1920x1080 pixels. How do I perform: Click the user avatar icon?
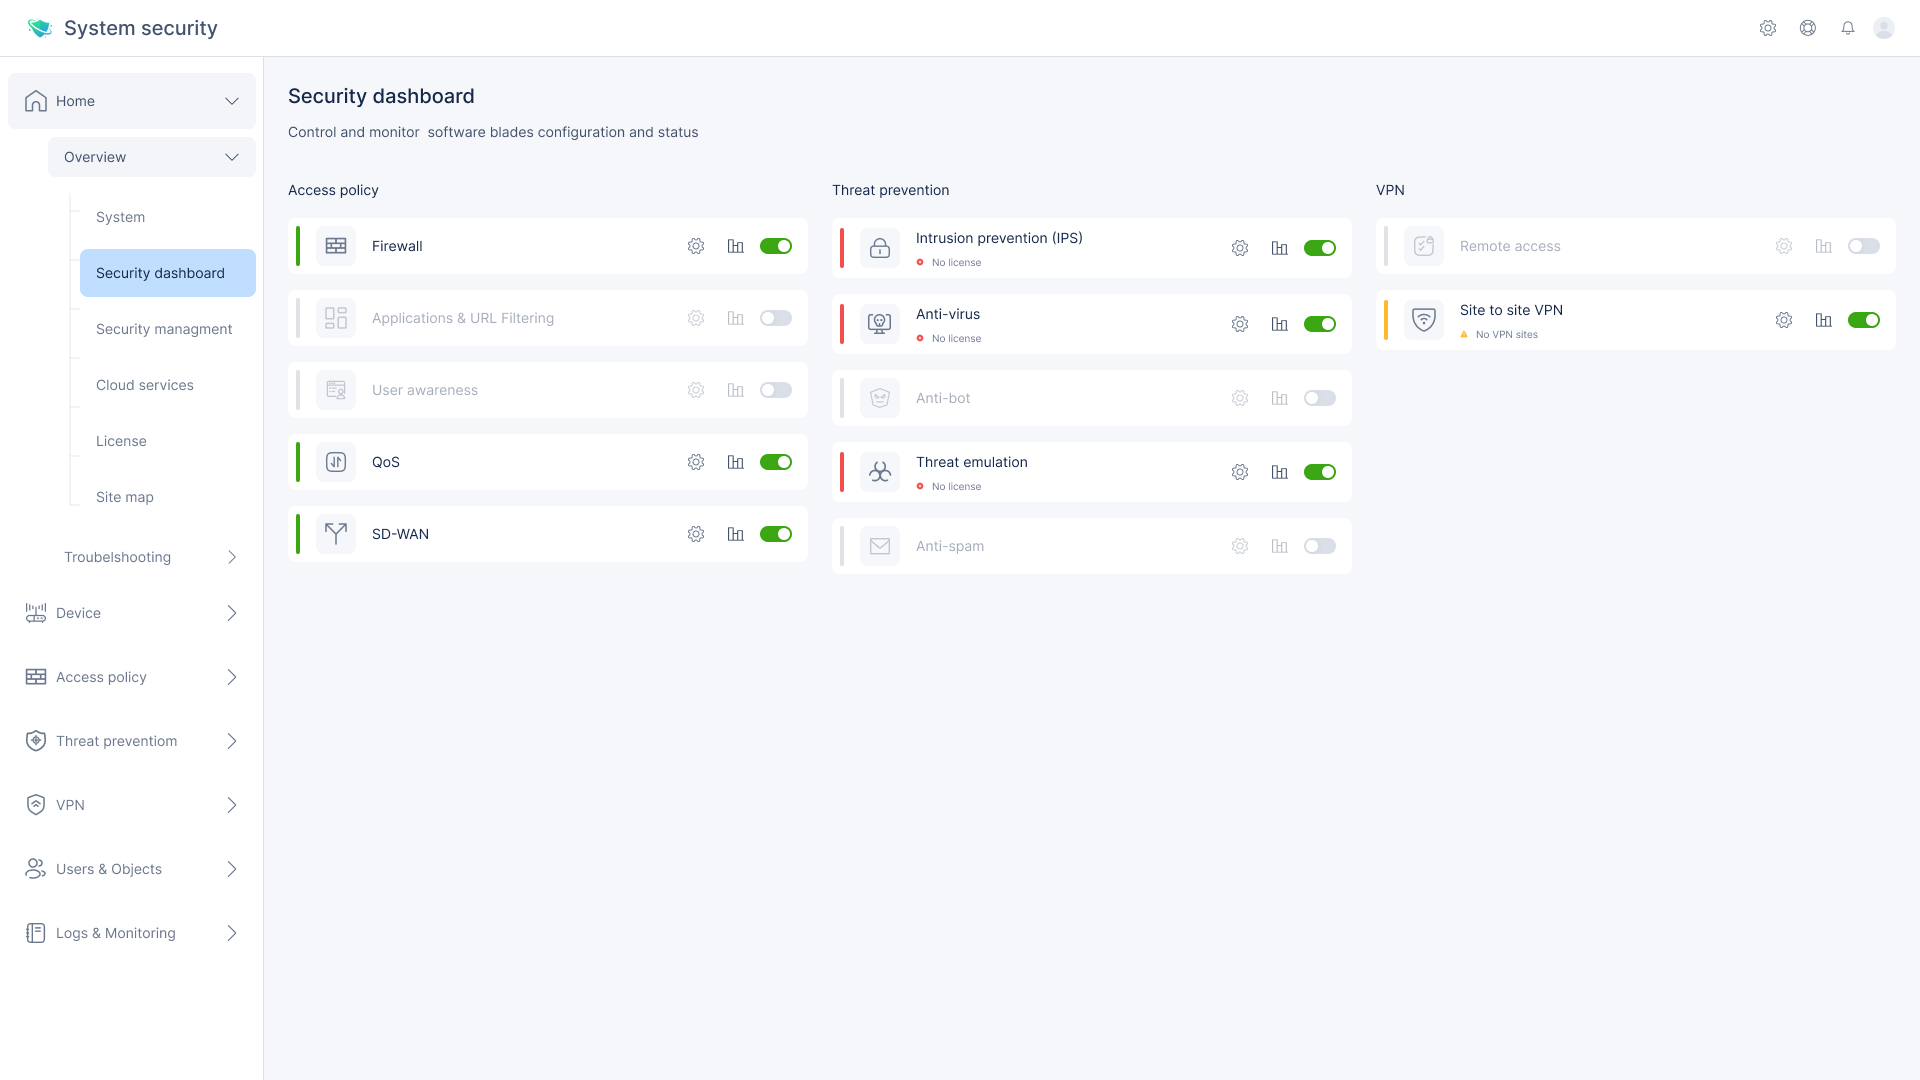click(x=1884, y=28)
